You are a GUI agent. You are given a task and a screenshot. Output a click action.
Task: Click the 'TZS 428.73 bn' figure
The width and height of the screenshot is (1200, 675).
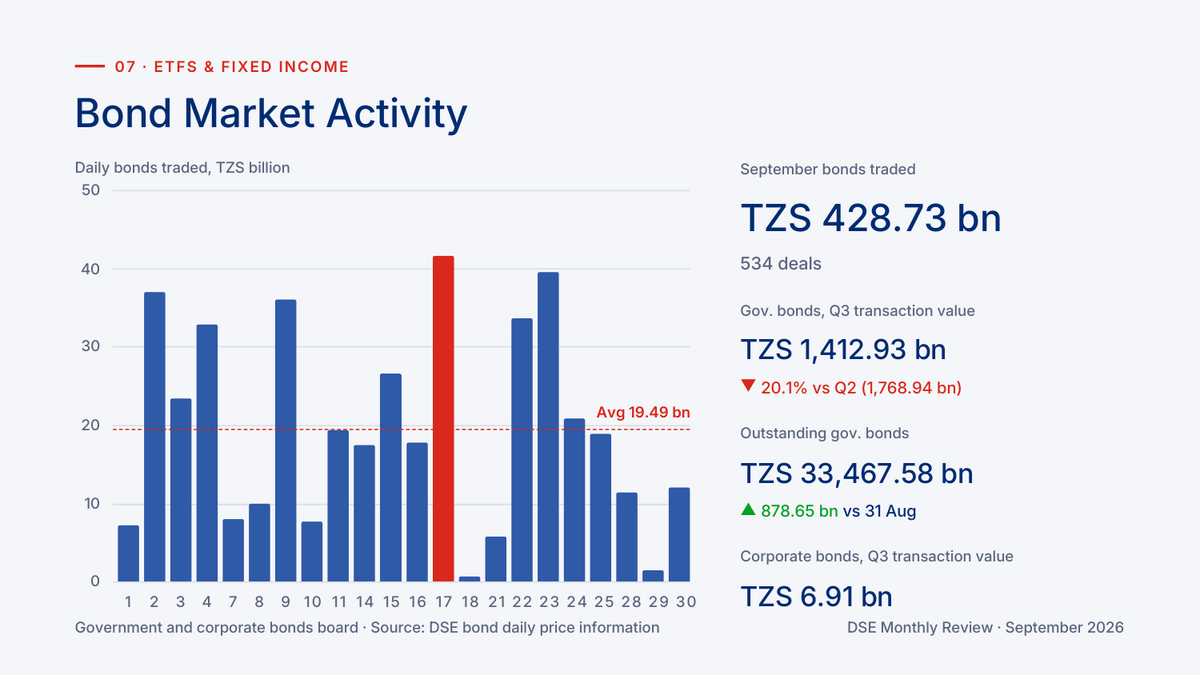871,218
